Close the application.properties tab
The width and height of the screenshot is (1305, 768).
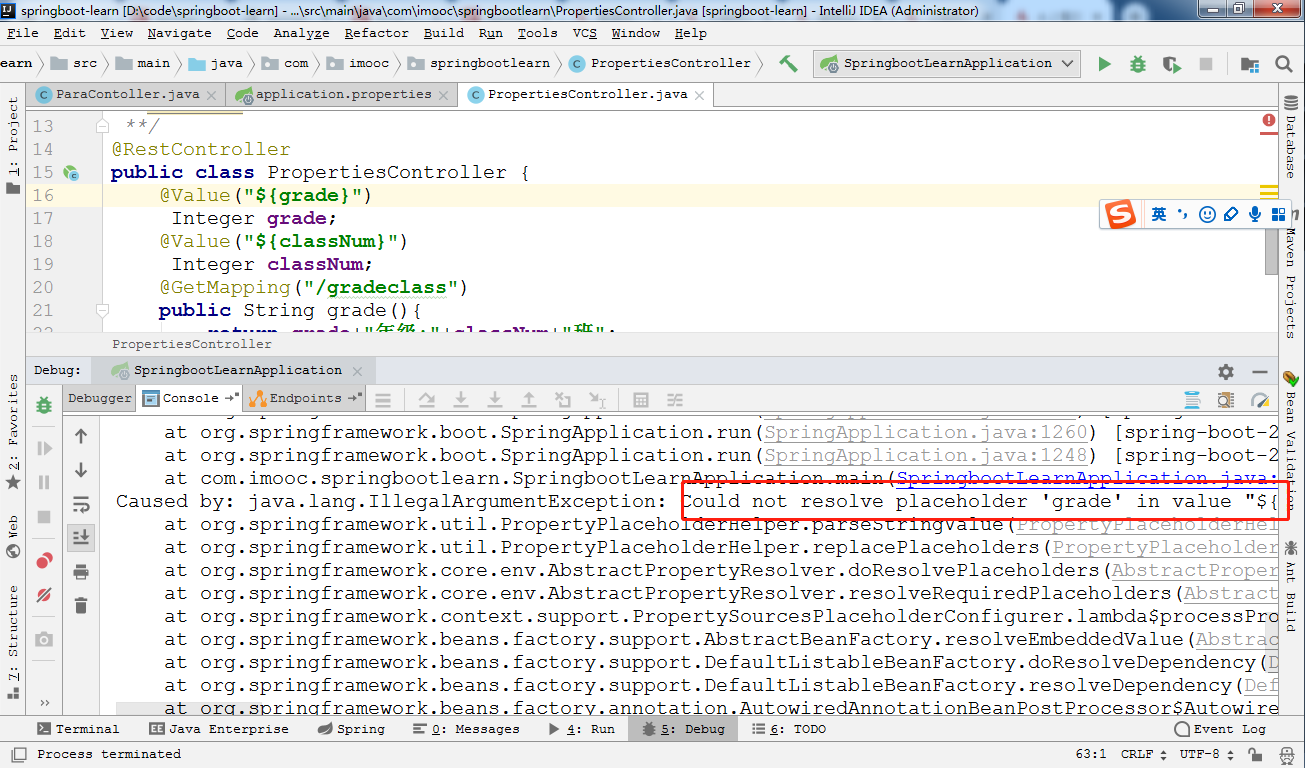point(444,95)
